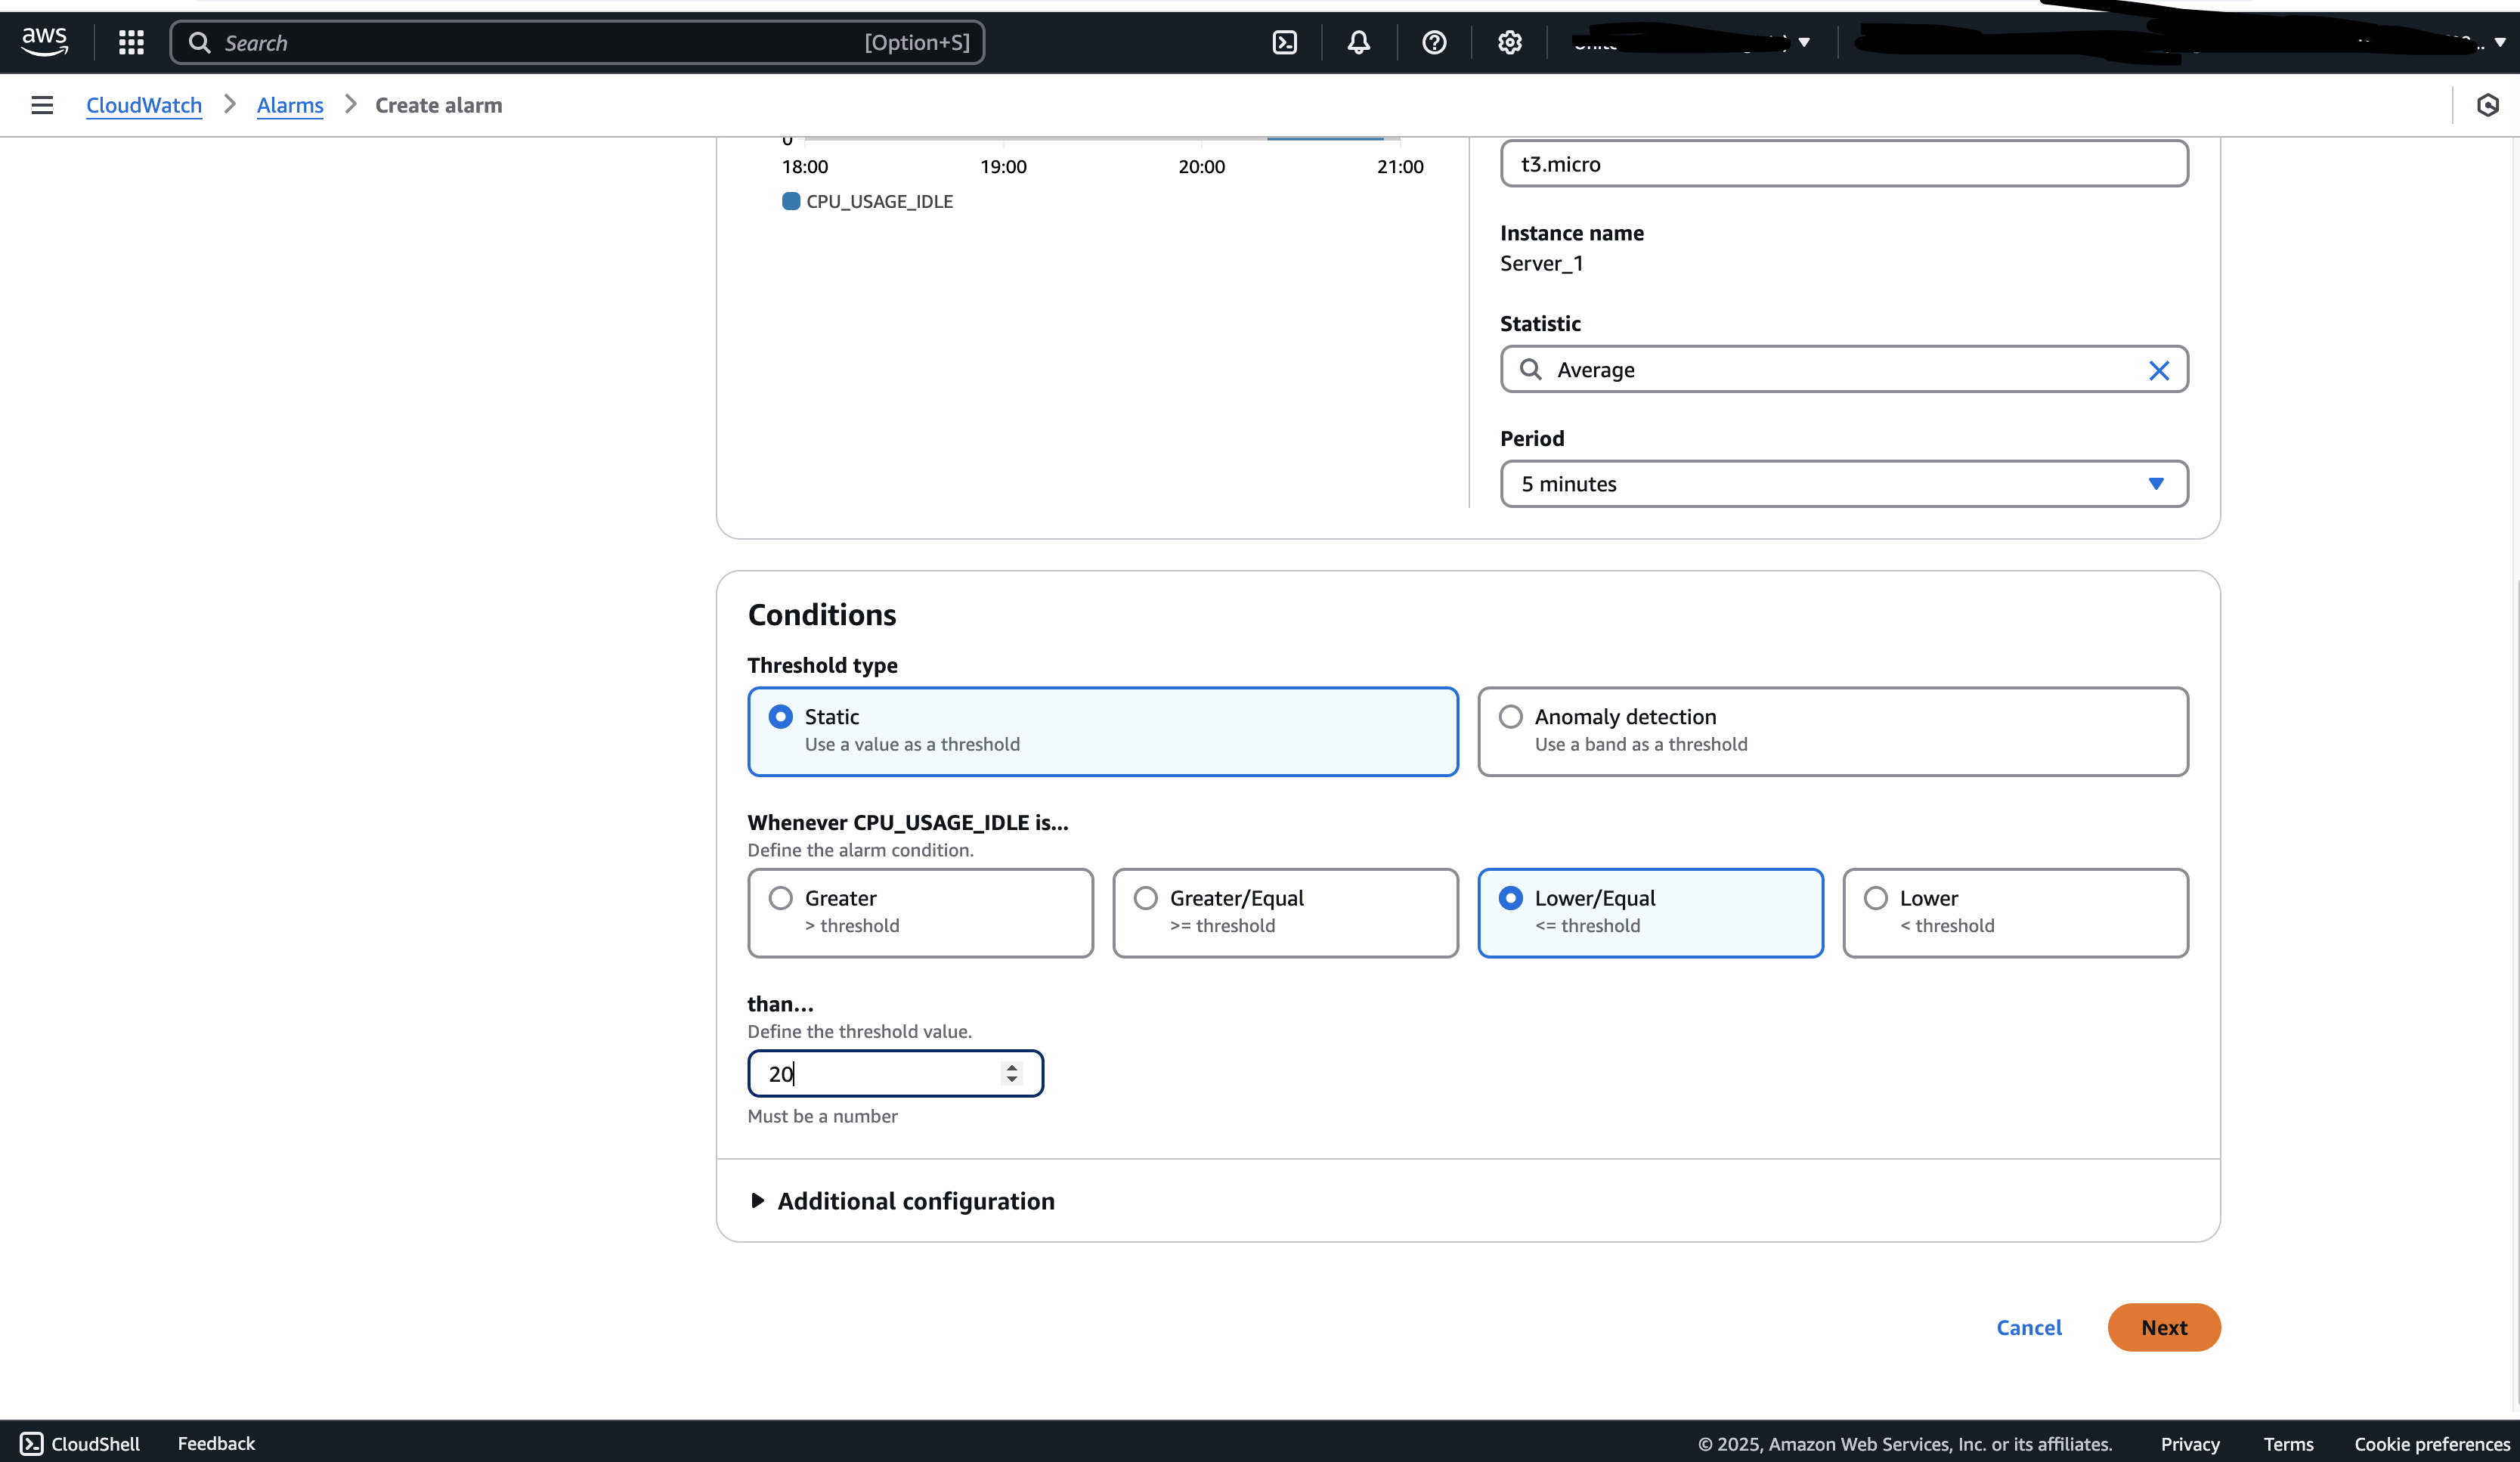The width and height of the screenshot is (2520, 1462).
Task: Click the Server_1 instance name text
Action: click(x=1541, y=263)
